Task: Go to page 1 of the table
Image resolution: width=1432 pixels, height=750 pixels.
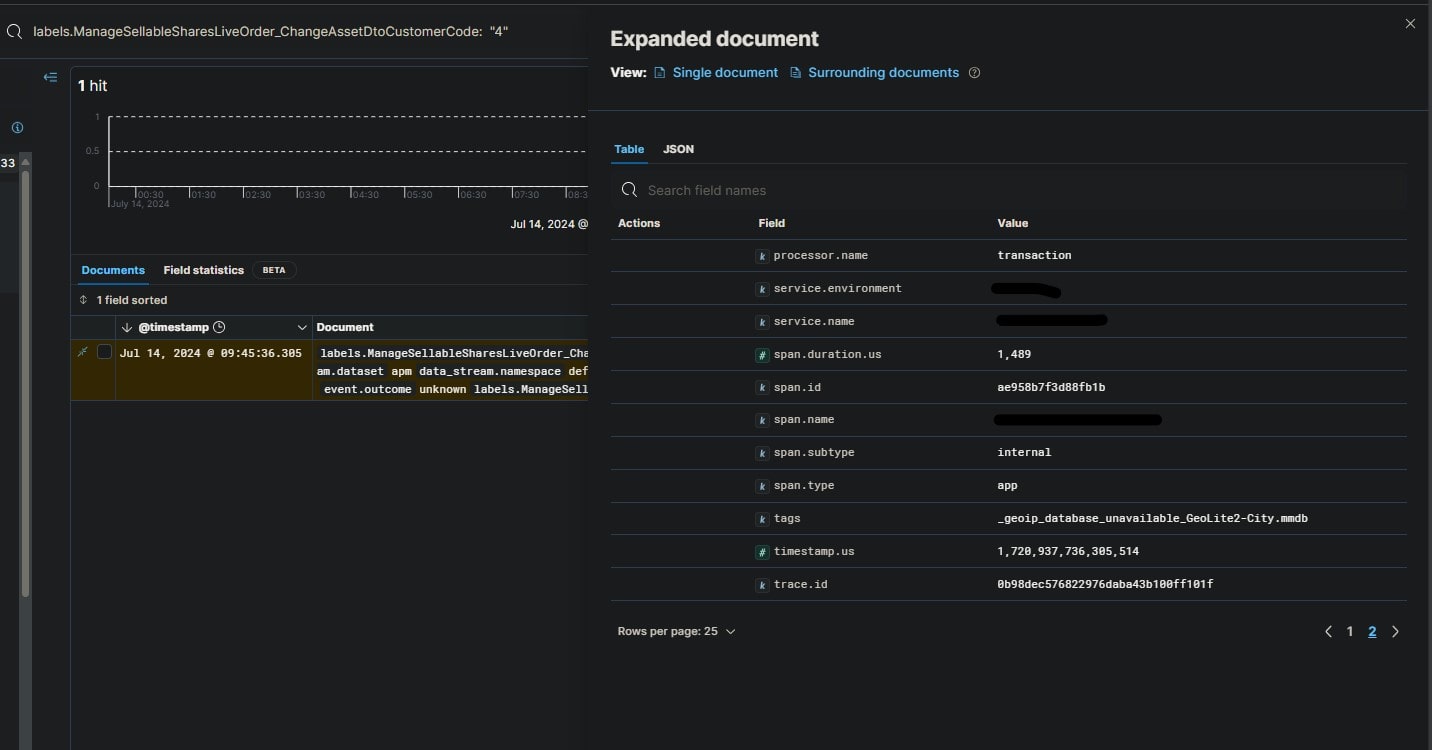Action: (x=1350, y=631)
